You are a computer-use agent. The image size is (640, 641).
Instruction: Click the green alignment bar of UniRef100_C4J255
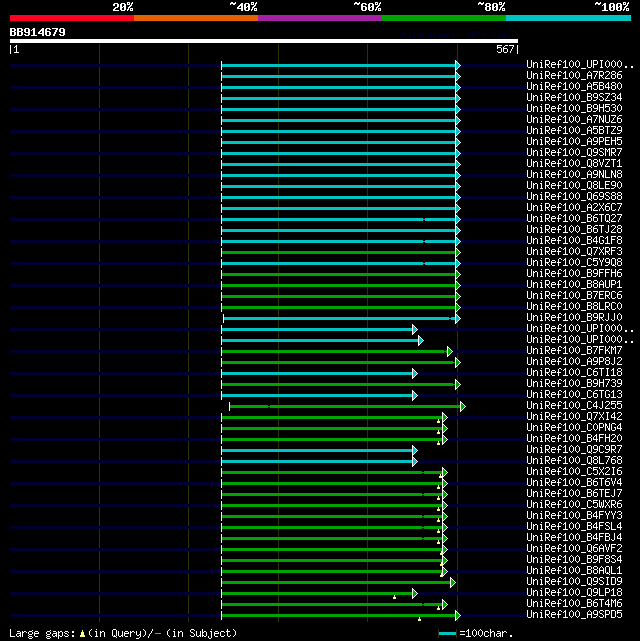[x=345, y=406]
